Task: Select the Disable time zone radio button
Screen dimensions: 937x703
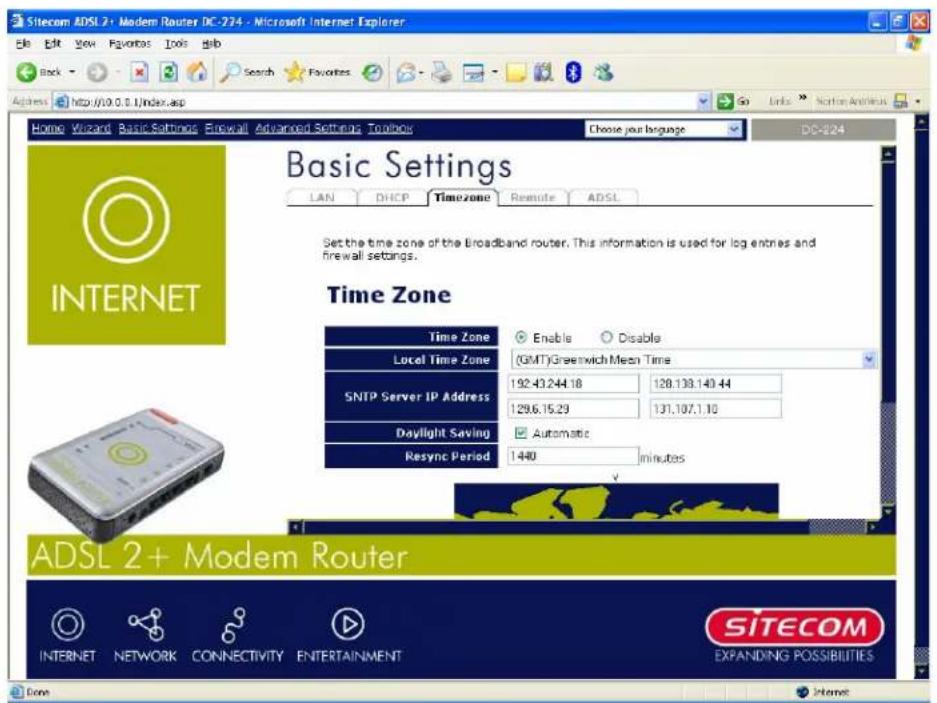Action: 606,337
